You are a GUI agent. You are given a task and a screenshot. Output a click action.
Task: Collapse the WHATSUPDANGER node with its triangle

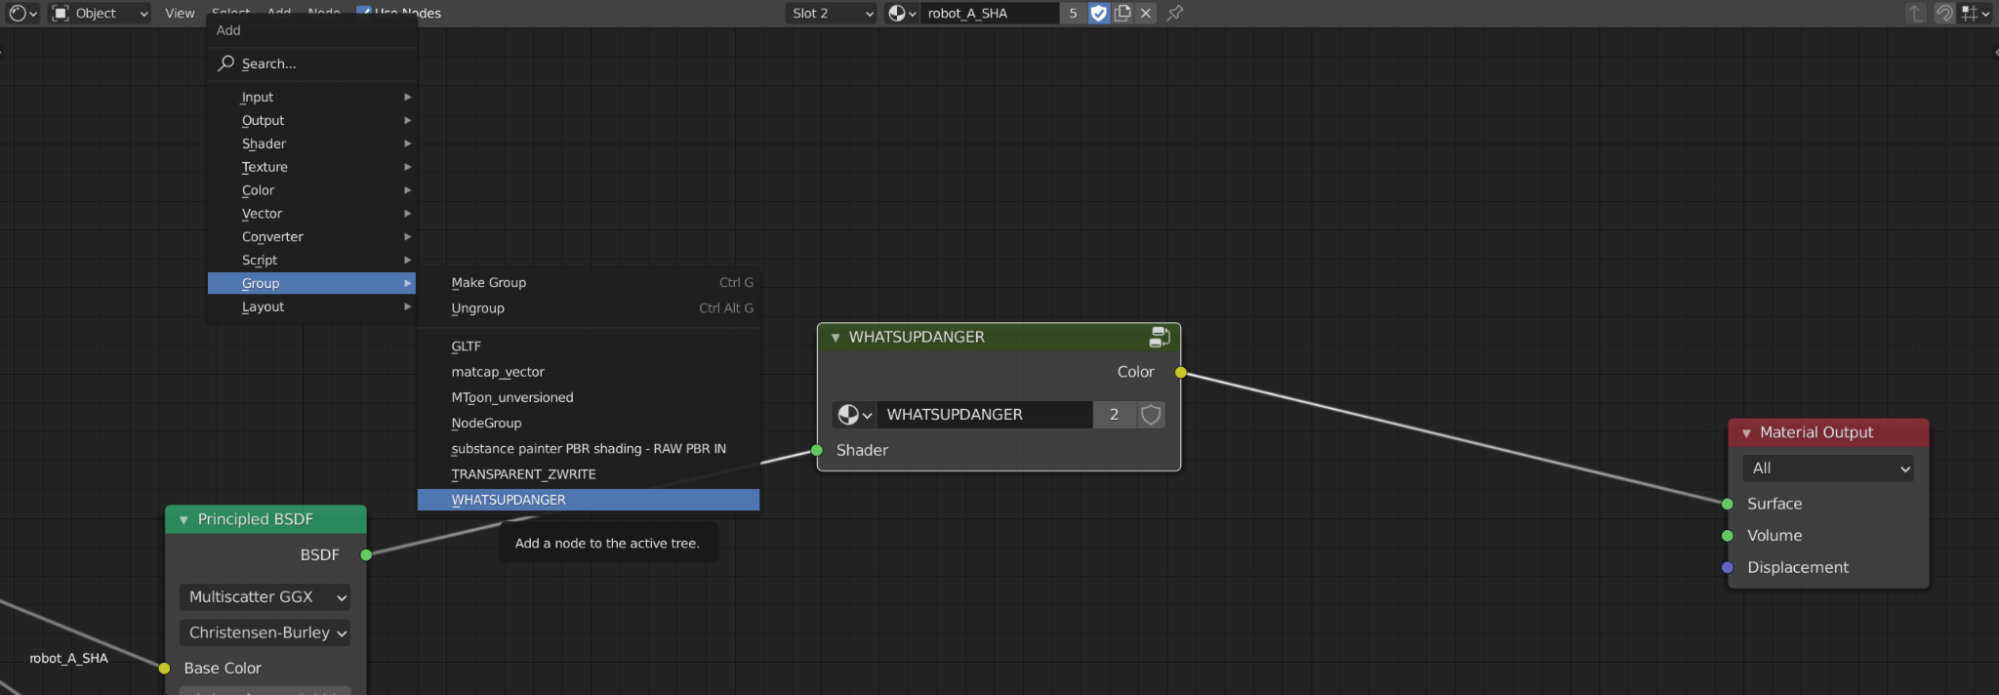[835, 338]
